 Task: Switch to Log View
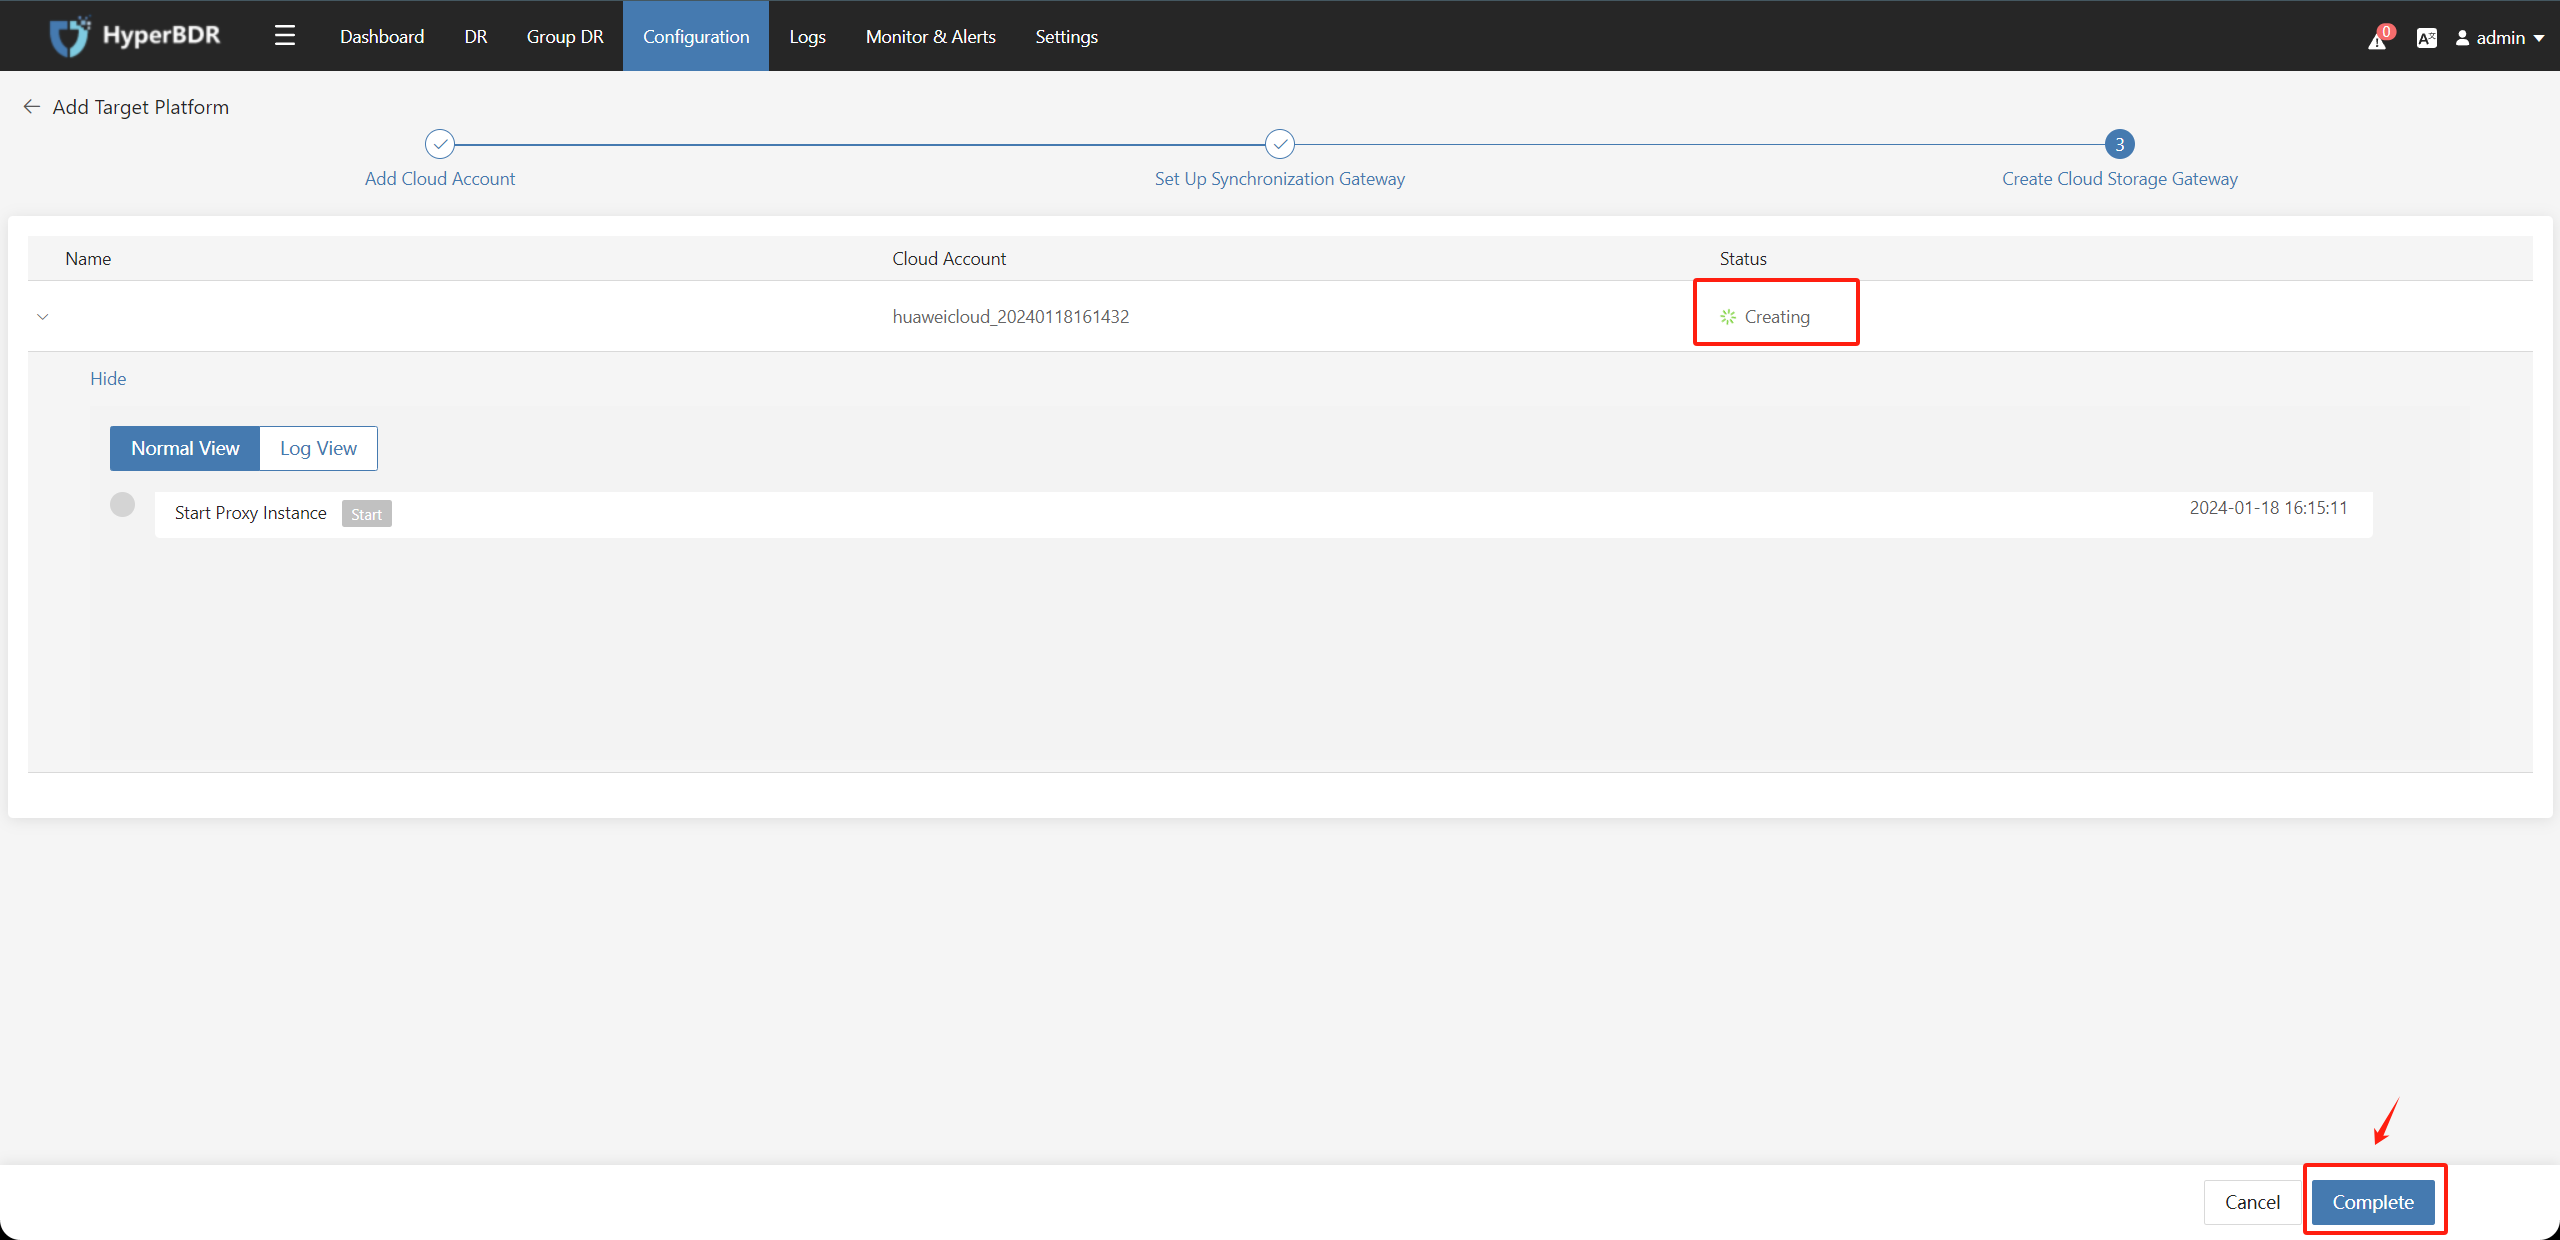pos(318,448)
